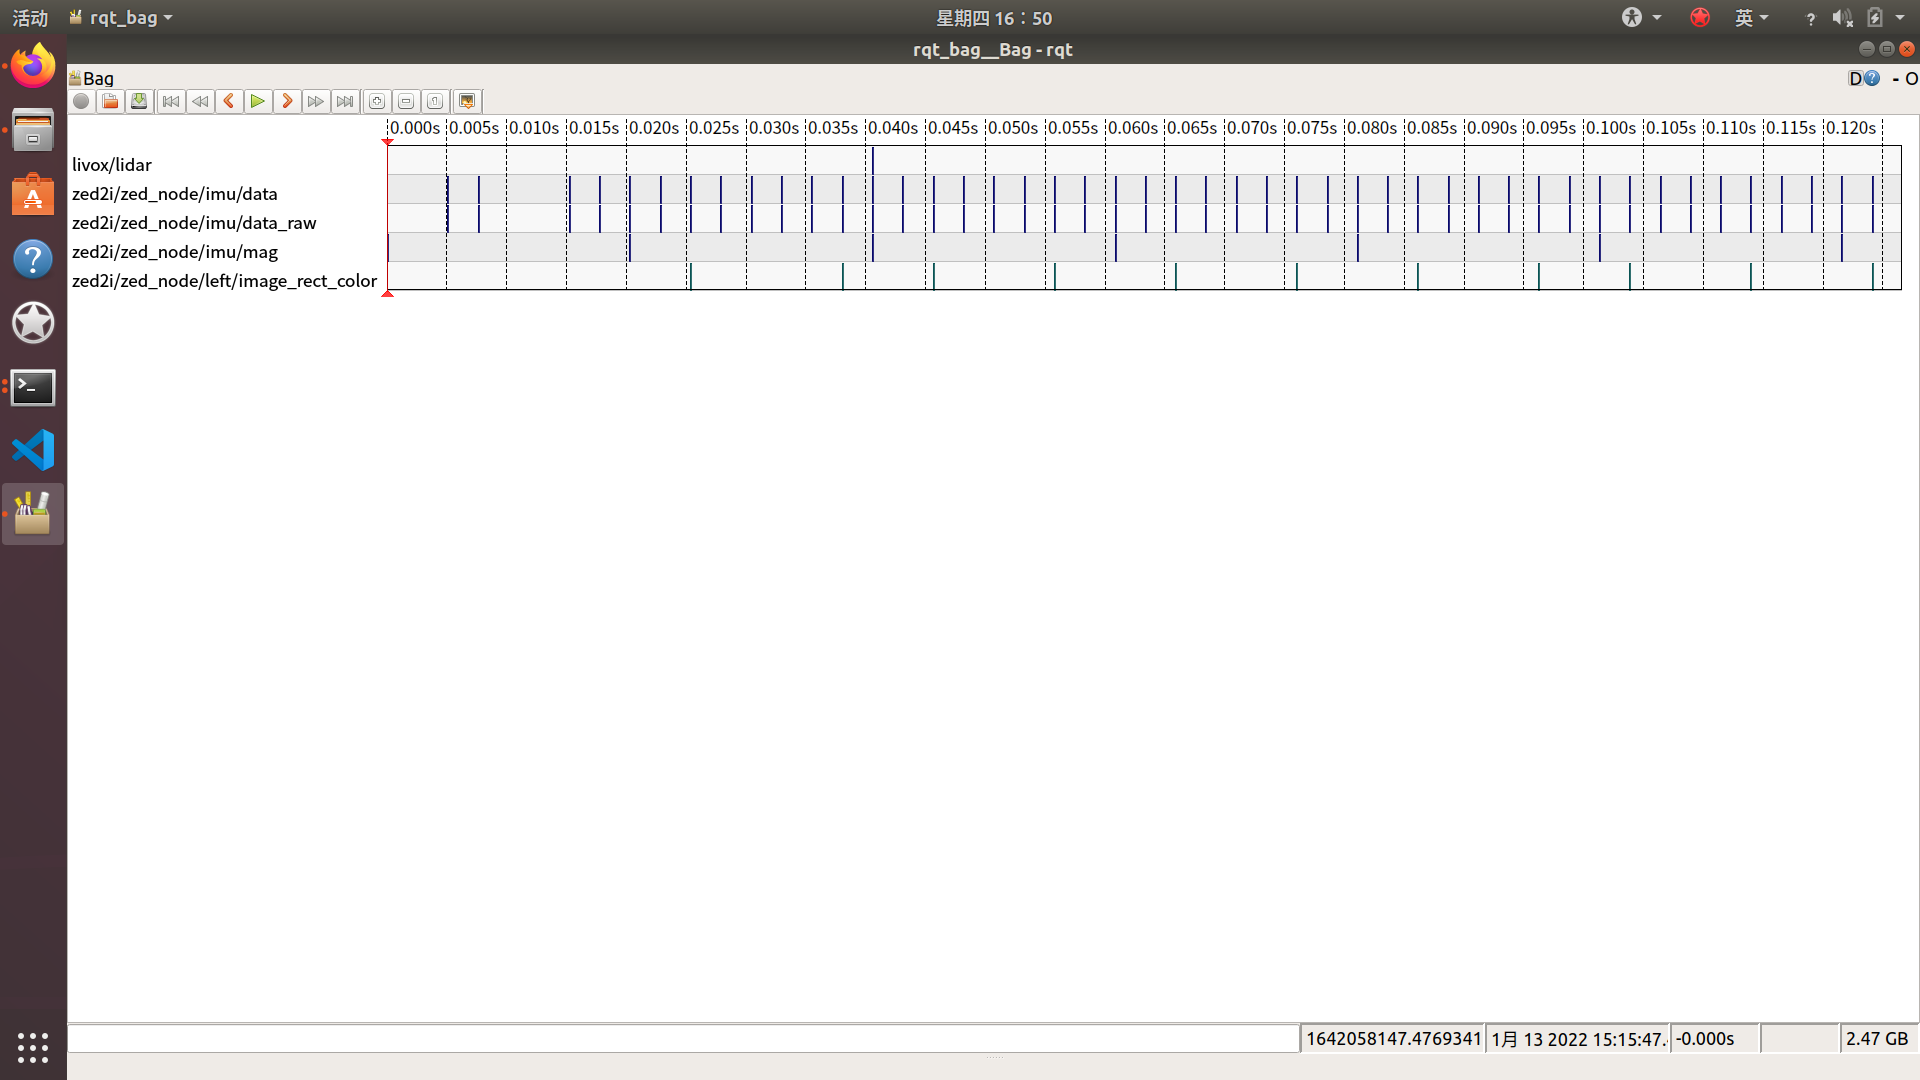Open the rqt_bag application menu dropdown
Image resolution: width=1920 pixels, height=1080 pixels.
pos(122,17)
